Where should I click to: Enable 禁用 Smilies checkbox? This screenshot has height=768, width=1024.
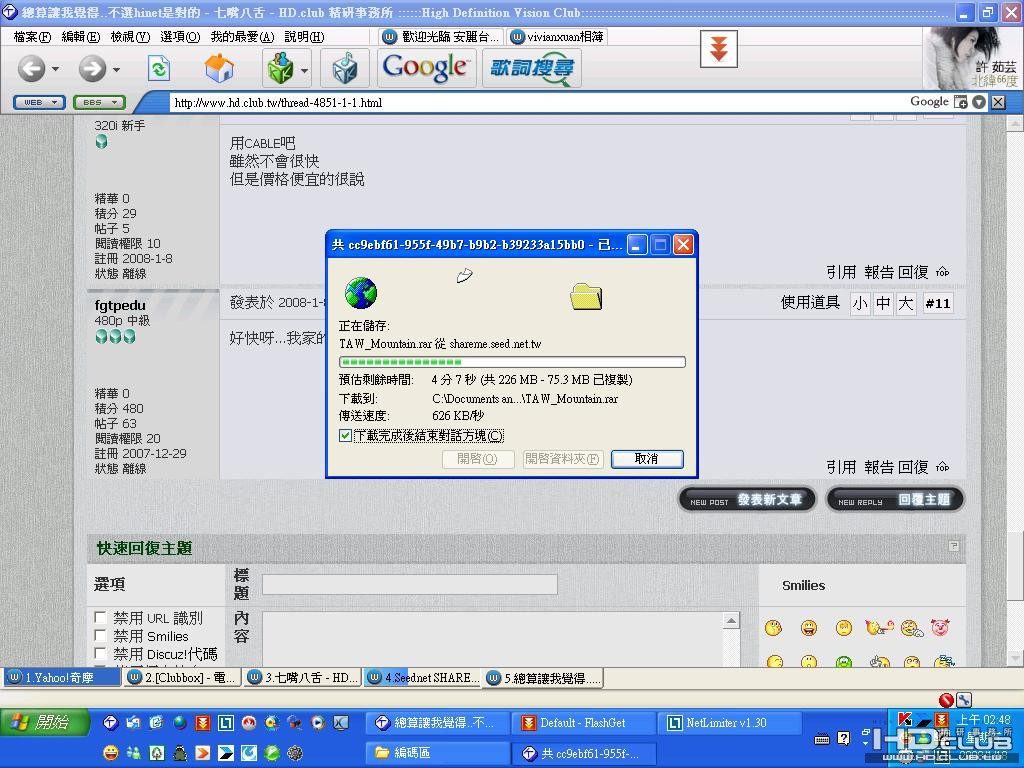100,635
